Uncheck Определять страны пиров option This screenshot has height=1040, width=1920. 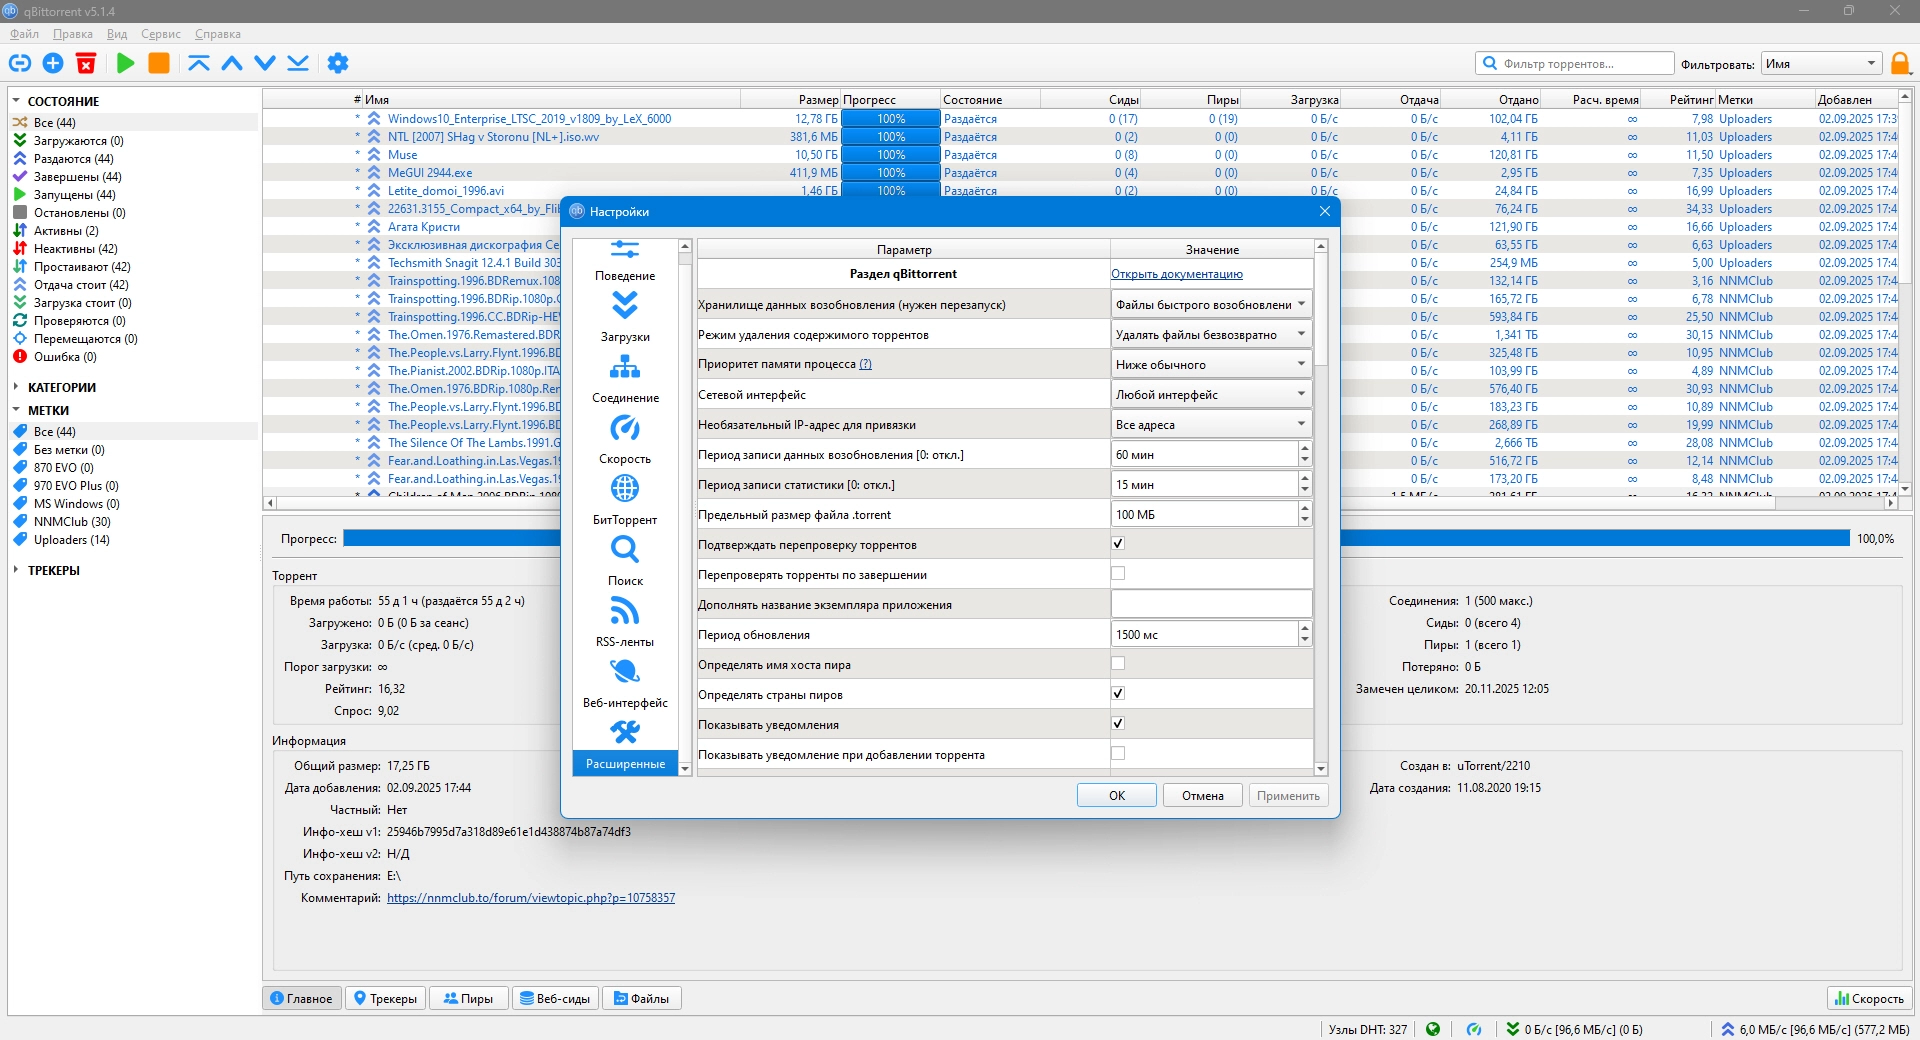tap(1118, 694)
